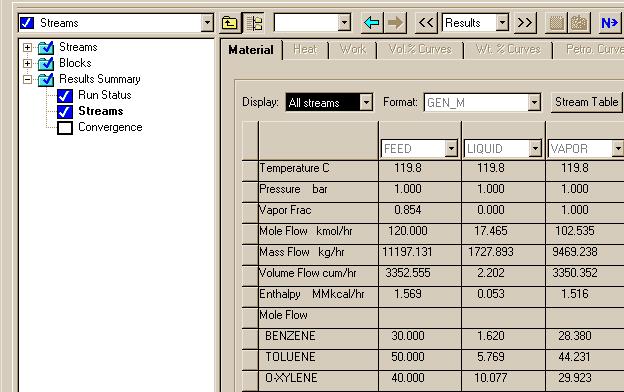This screenshot has width=624, height=392.
Task: Click the bold Streams result checkmark
Action: pos(65,111)
